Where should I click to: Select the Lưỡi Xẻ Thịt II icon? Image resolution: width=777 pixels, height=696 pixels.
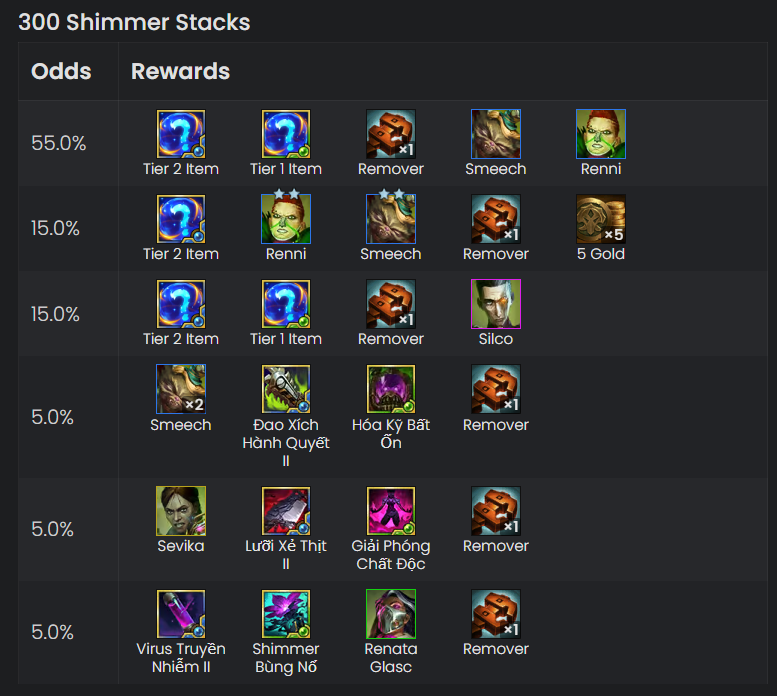point(286,511)
